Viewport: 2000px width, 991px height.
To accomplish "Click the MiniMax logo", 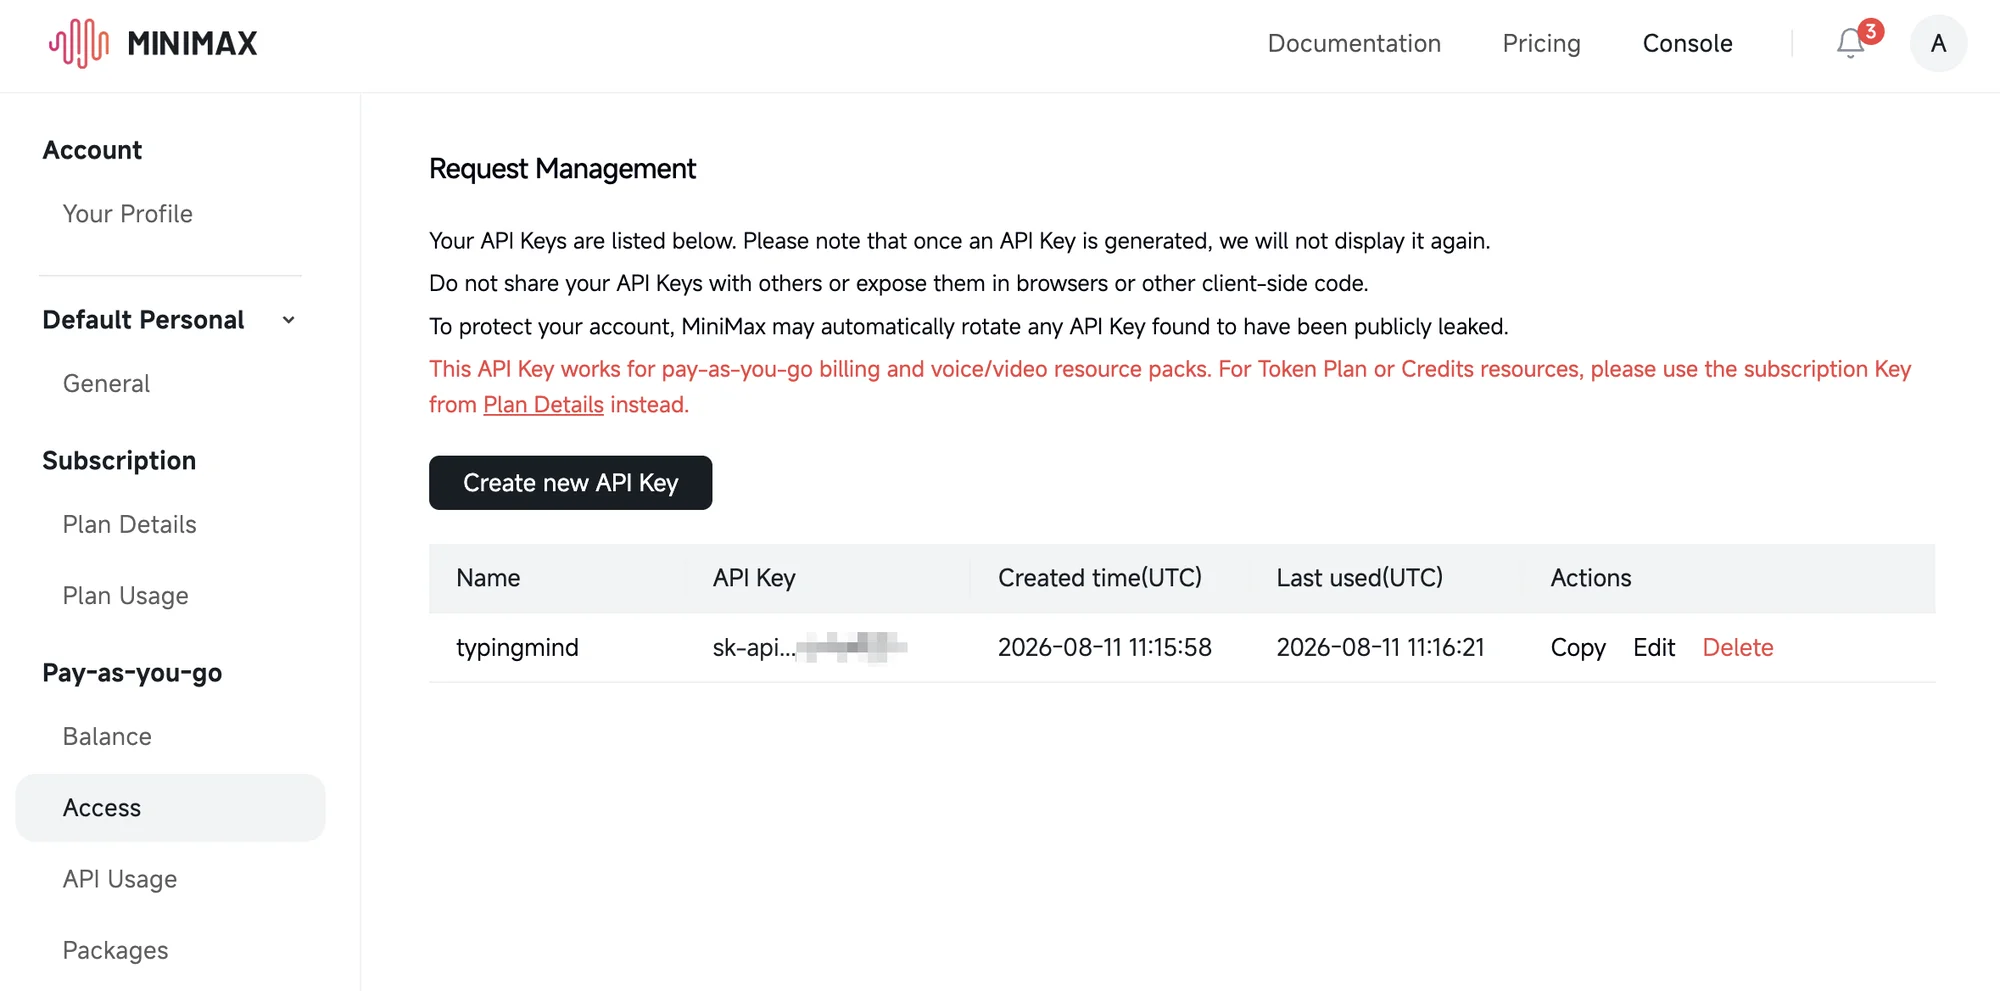I will click(x=153, y=43).
